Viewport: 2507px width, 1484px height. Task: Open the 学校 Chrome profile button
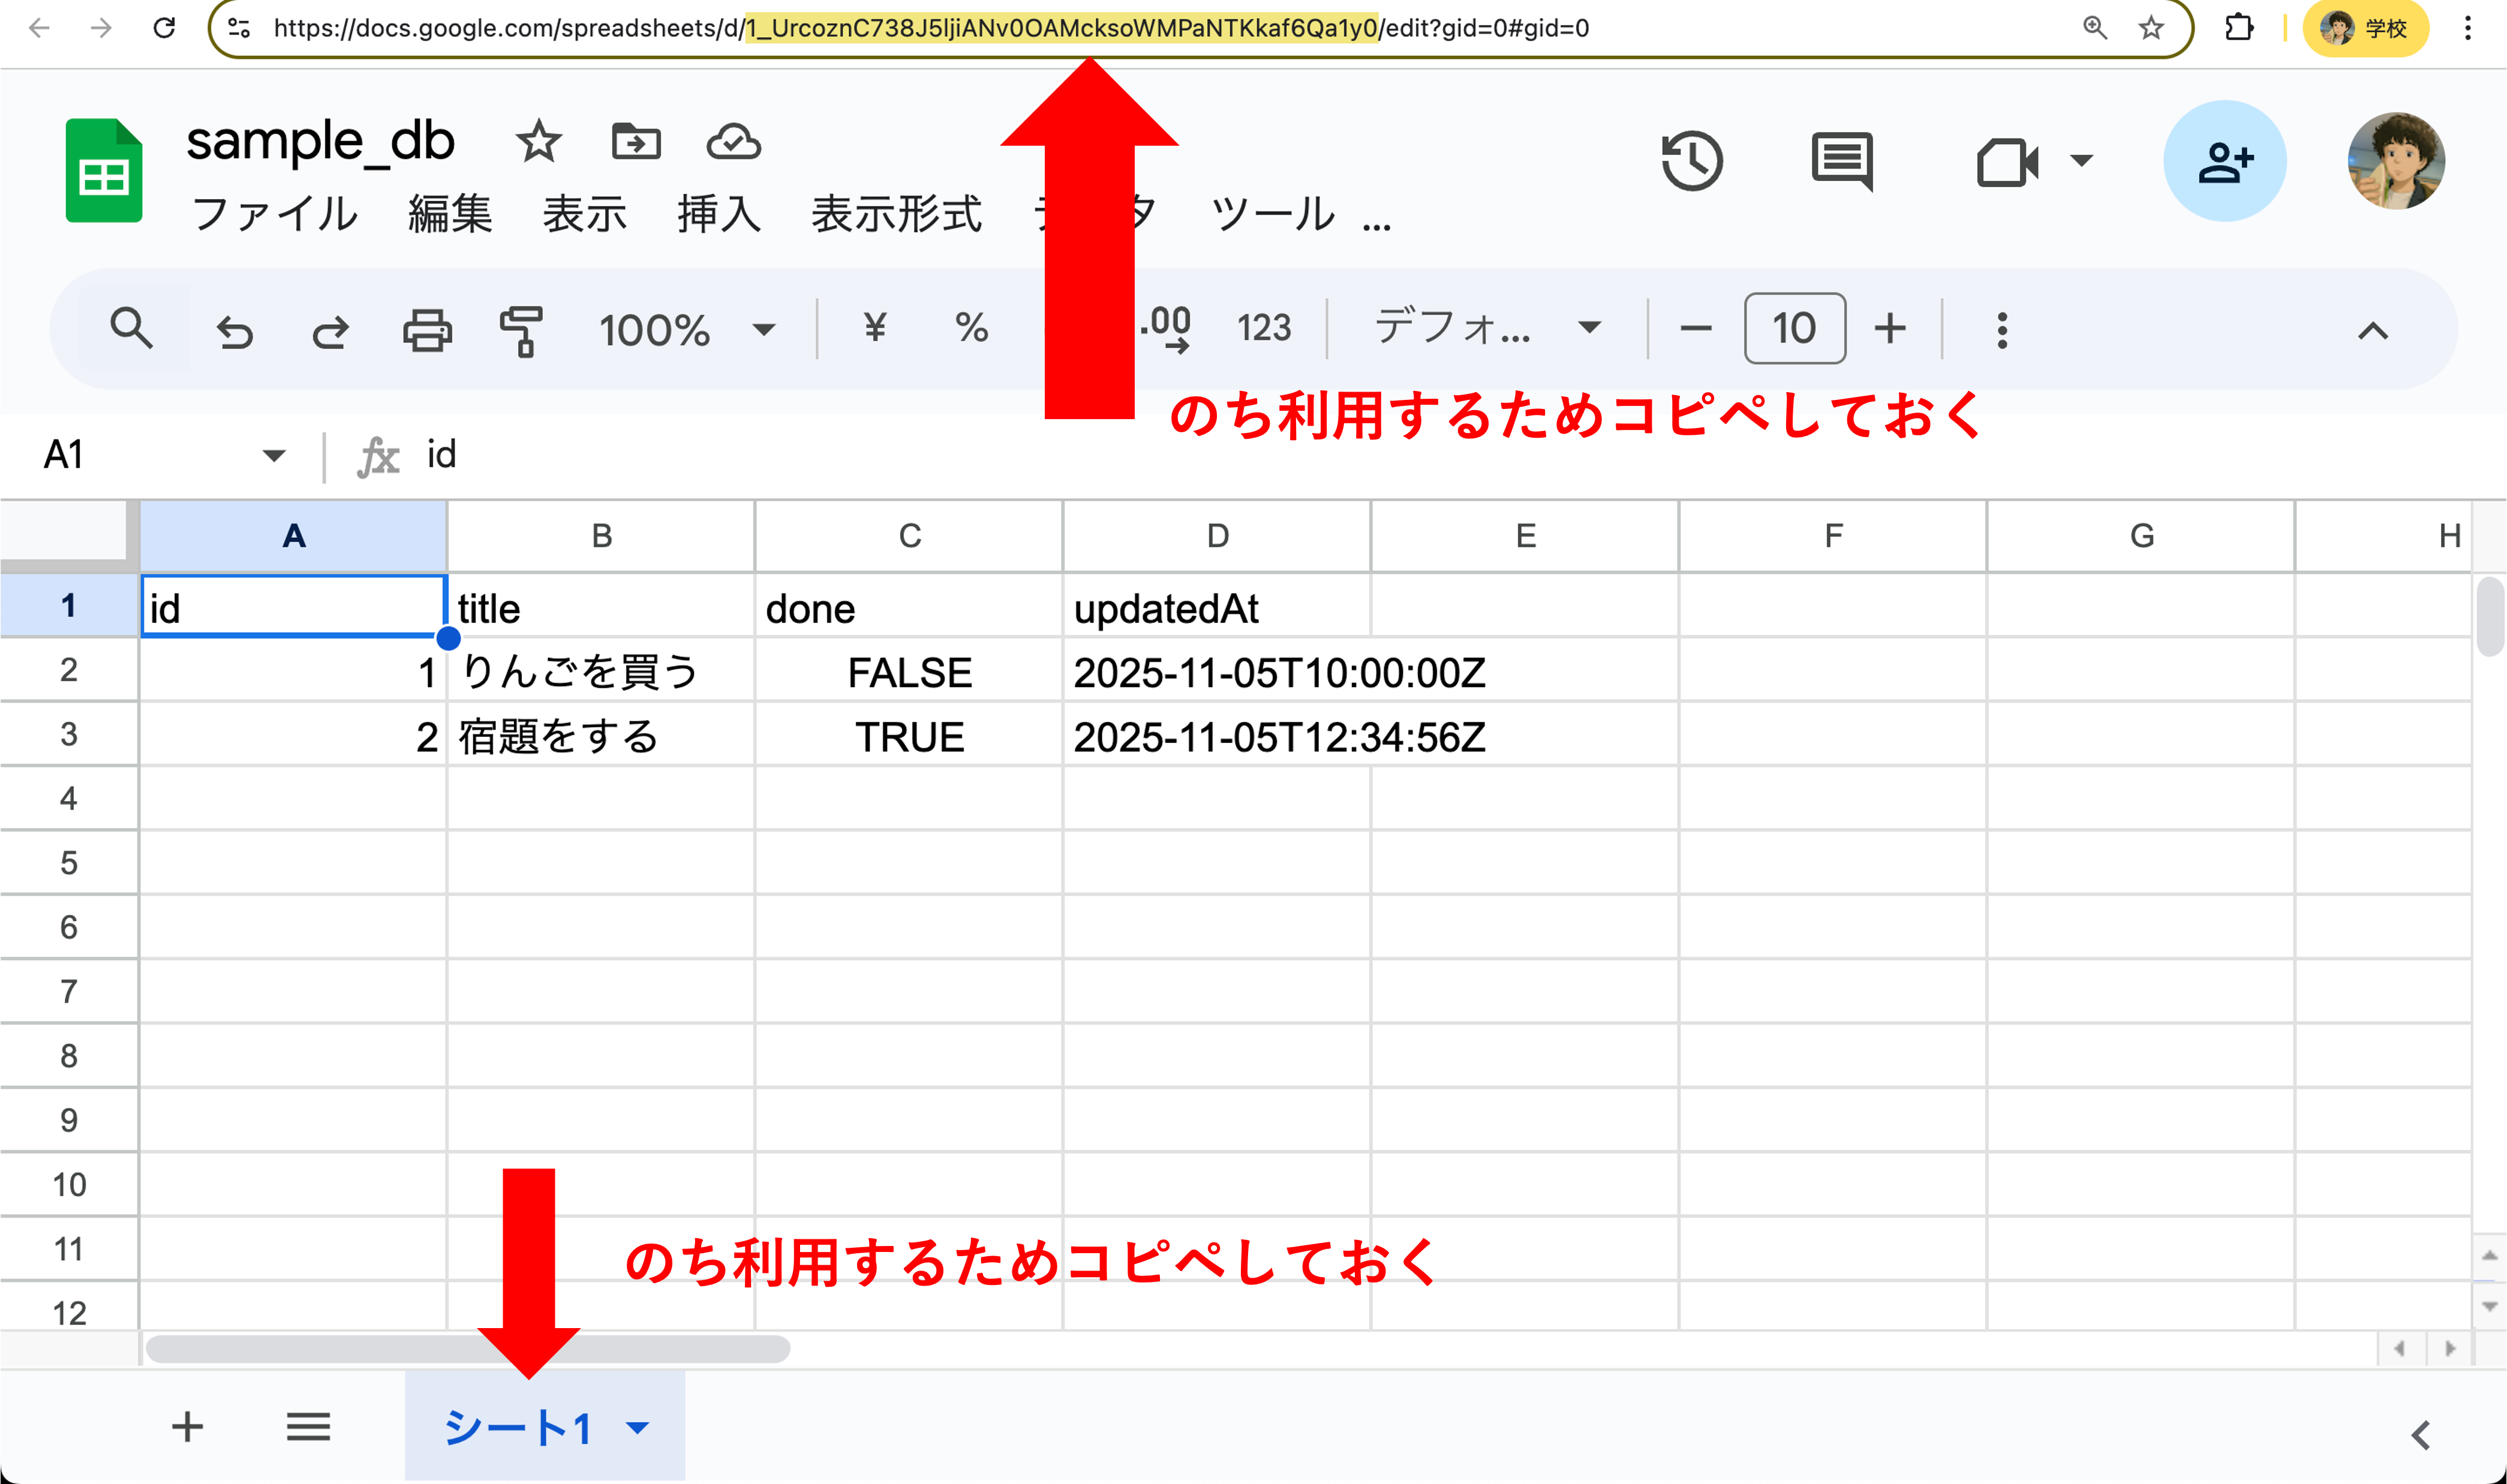point(2365,28)
